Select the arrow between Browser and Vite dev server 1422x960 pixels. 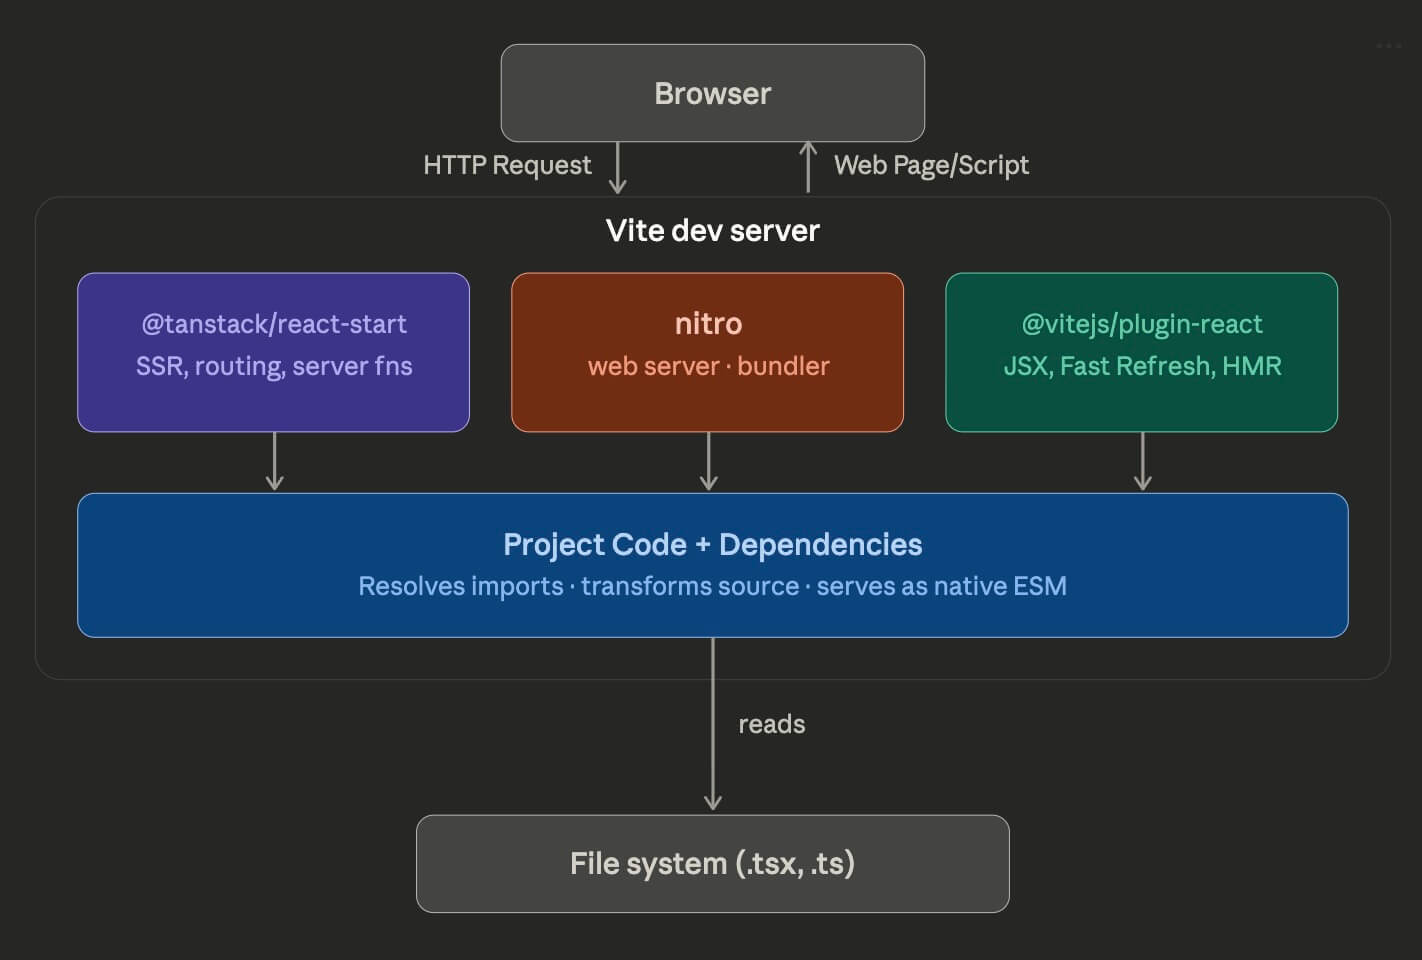[x=619, y=166]
